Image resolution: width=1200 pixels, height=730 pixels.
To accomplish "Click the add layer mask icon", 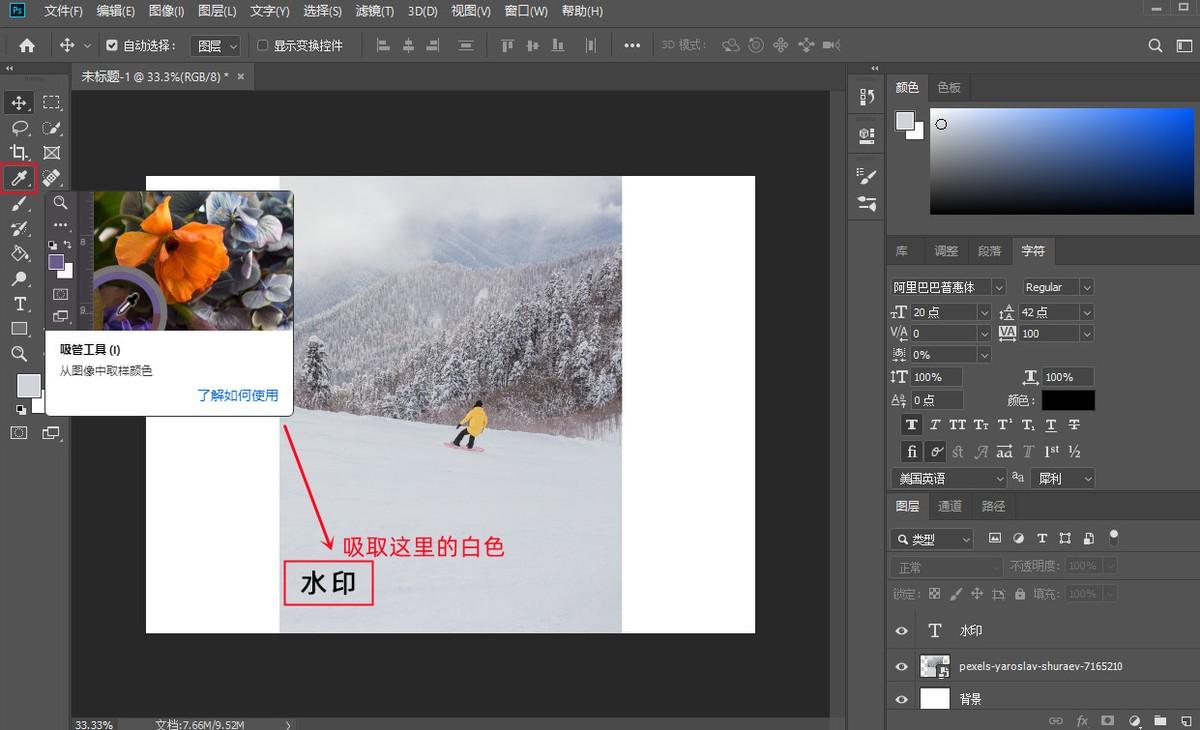I will click(x=1108, y=720).
